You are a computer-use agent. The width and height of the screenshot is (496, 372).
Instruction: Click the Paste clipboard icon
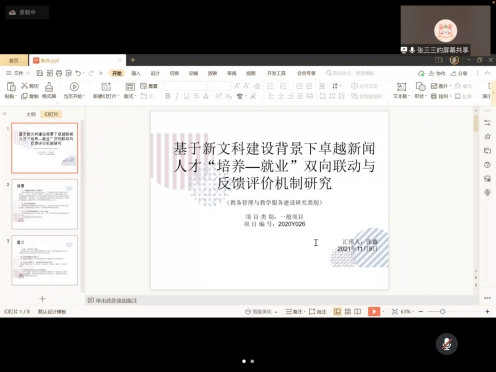click(x=11, y=87)
